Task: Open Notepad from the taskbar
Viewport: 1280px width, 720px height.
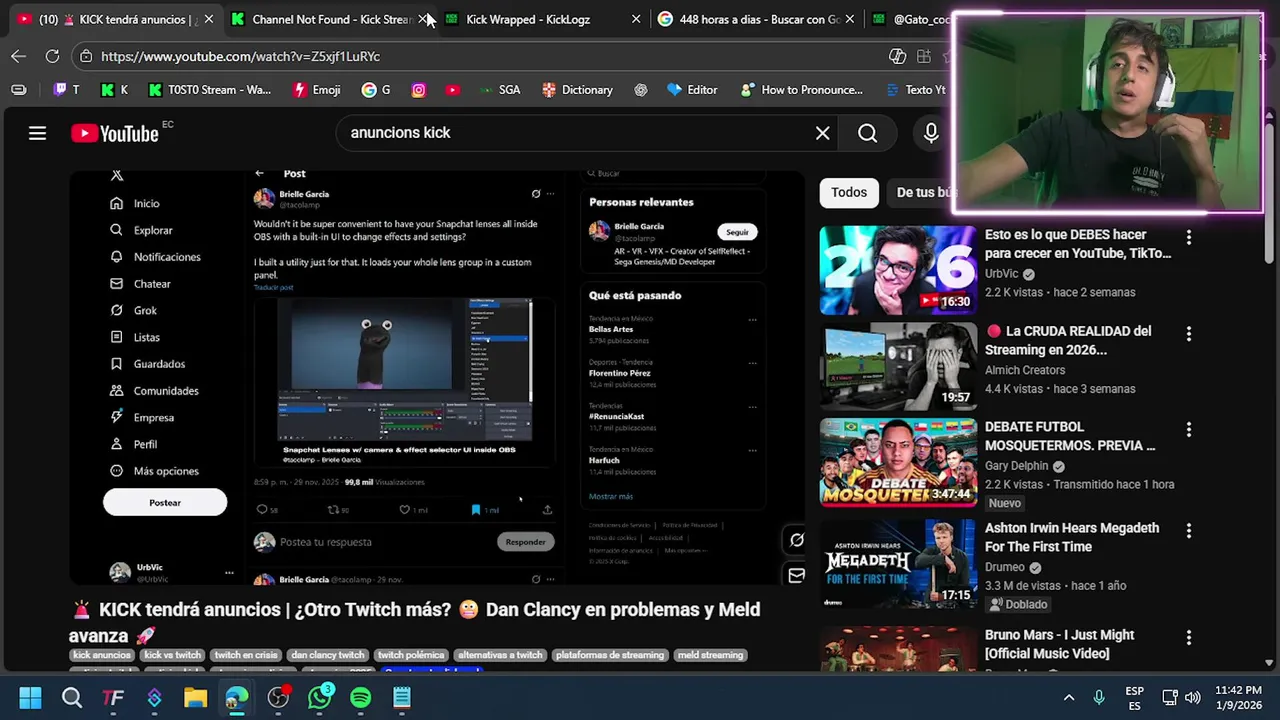Action: pyautogui.click(x=402, y=697)
